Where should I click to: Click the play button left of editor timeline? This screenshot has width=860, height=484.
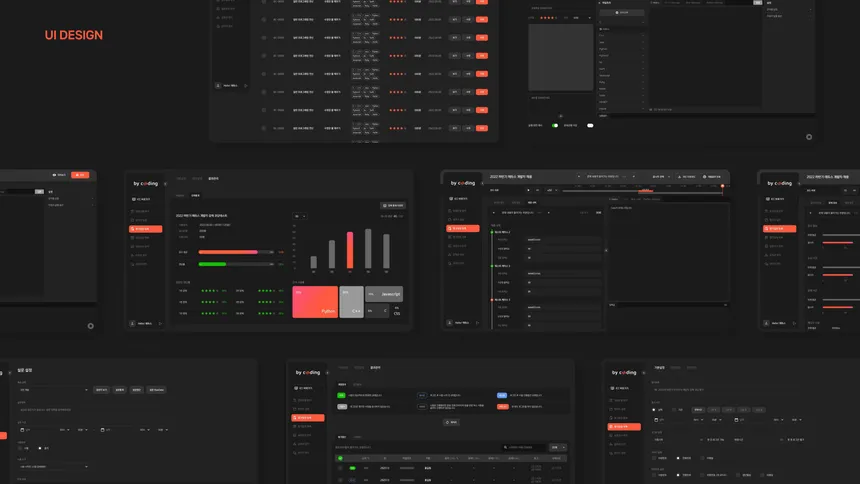[x=528, y=190]
